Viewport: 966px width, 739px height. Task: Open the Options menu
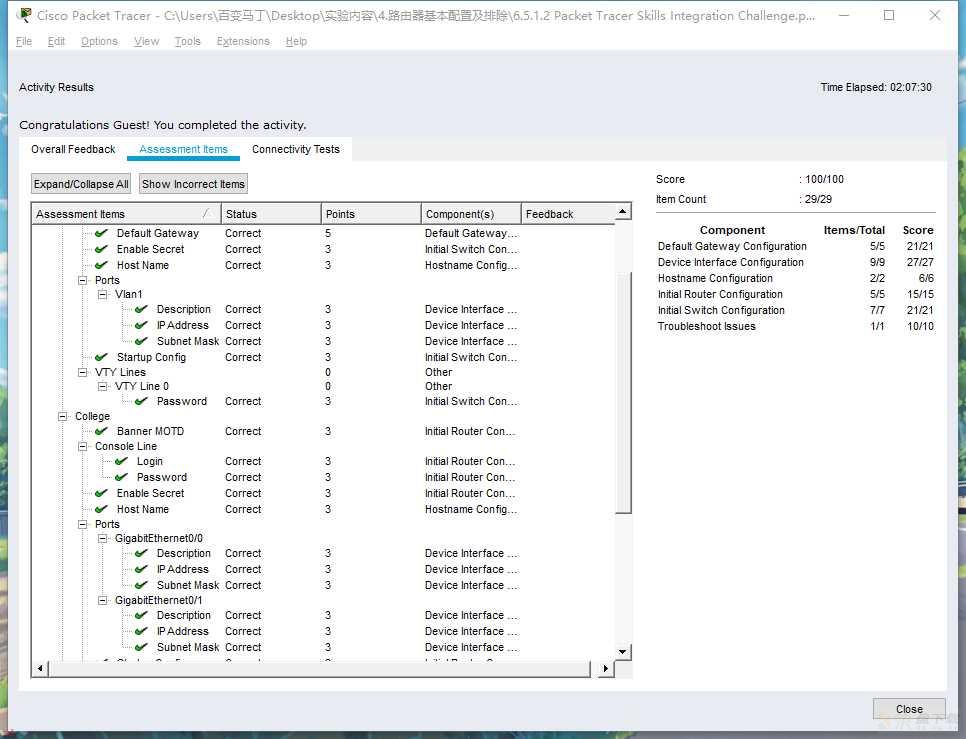99,41
